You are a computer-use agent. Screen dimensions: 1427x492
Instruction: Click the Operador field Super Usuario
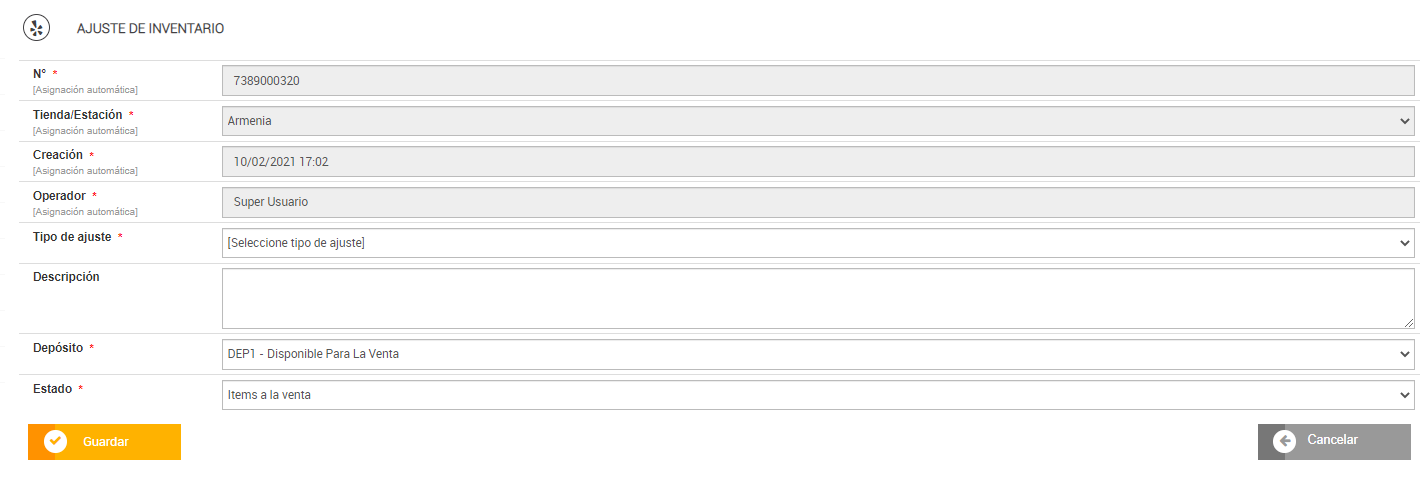pos(817,202)
